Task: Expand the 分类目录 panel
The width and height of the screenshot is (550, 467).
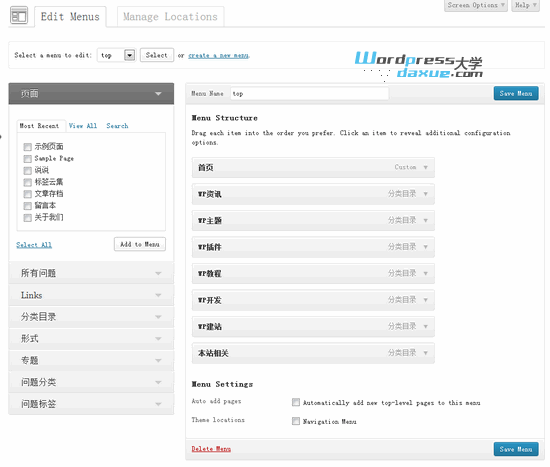Action: pyautogui.click(x=91, y=317)
